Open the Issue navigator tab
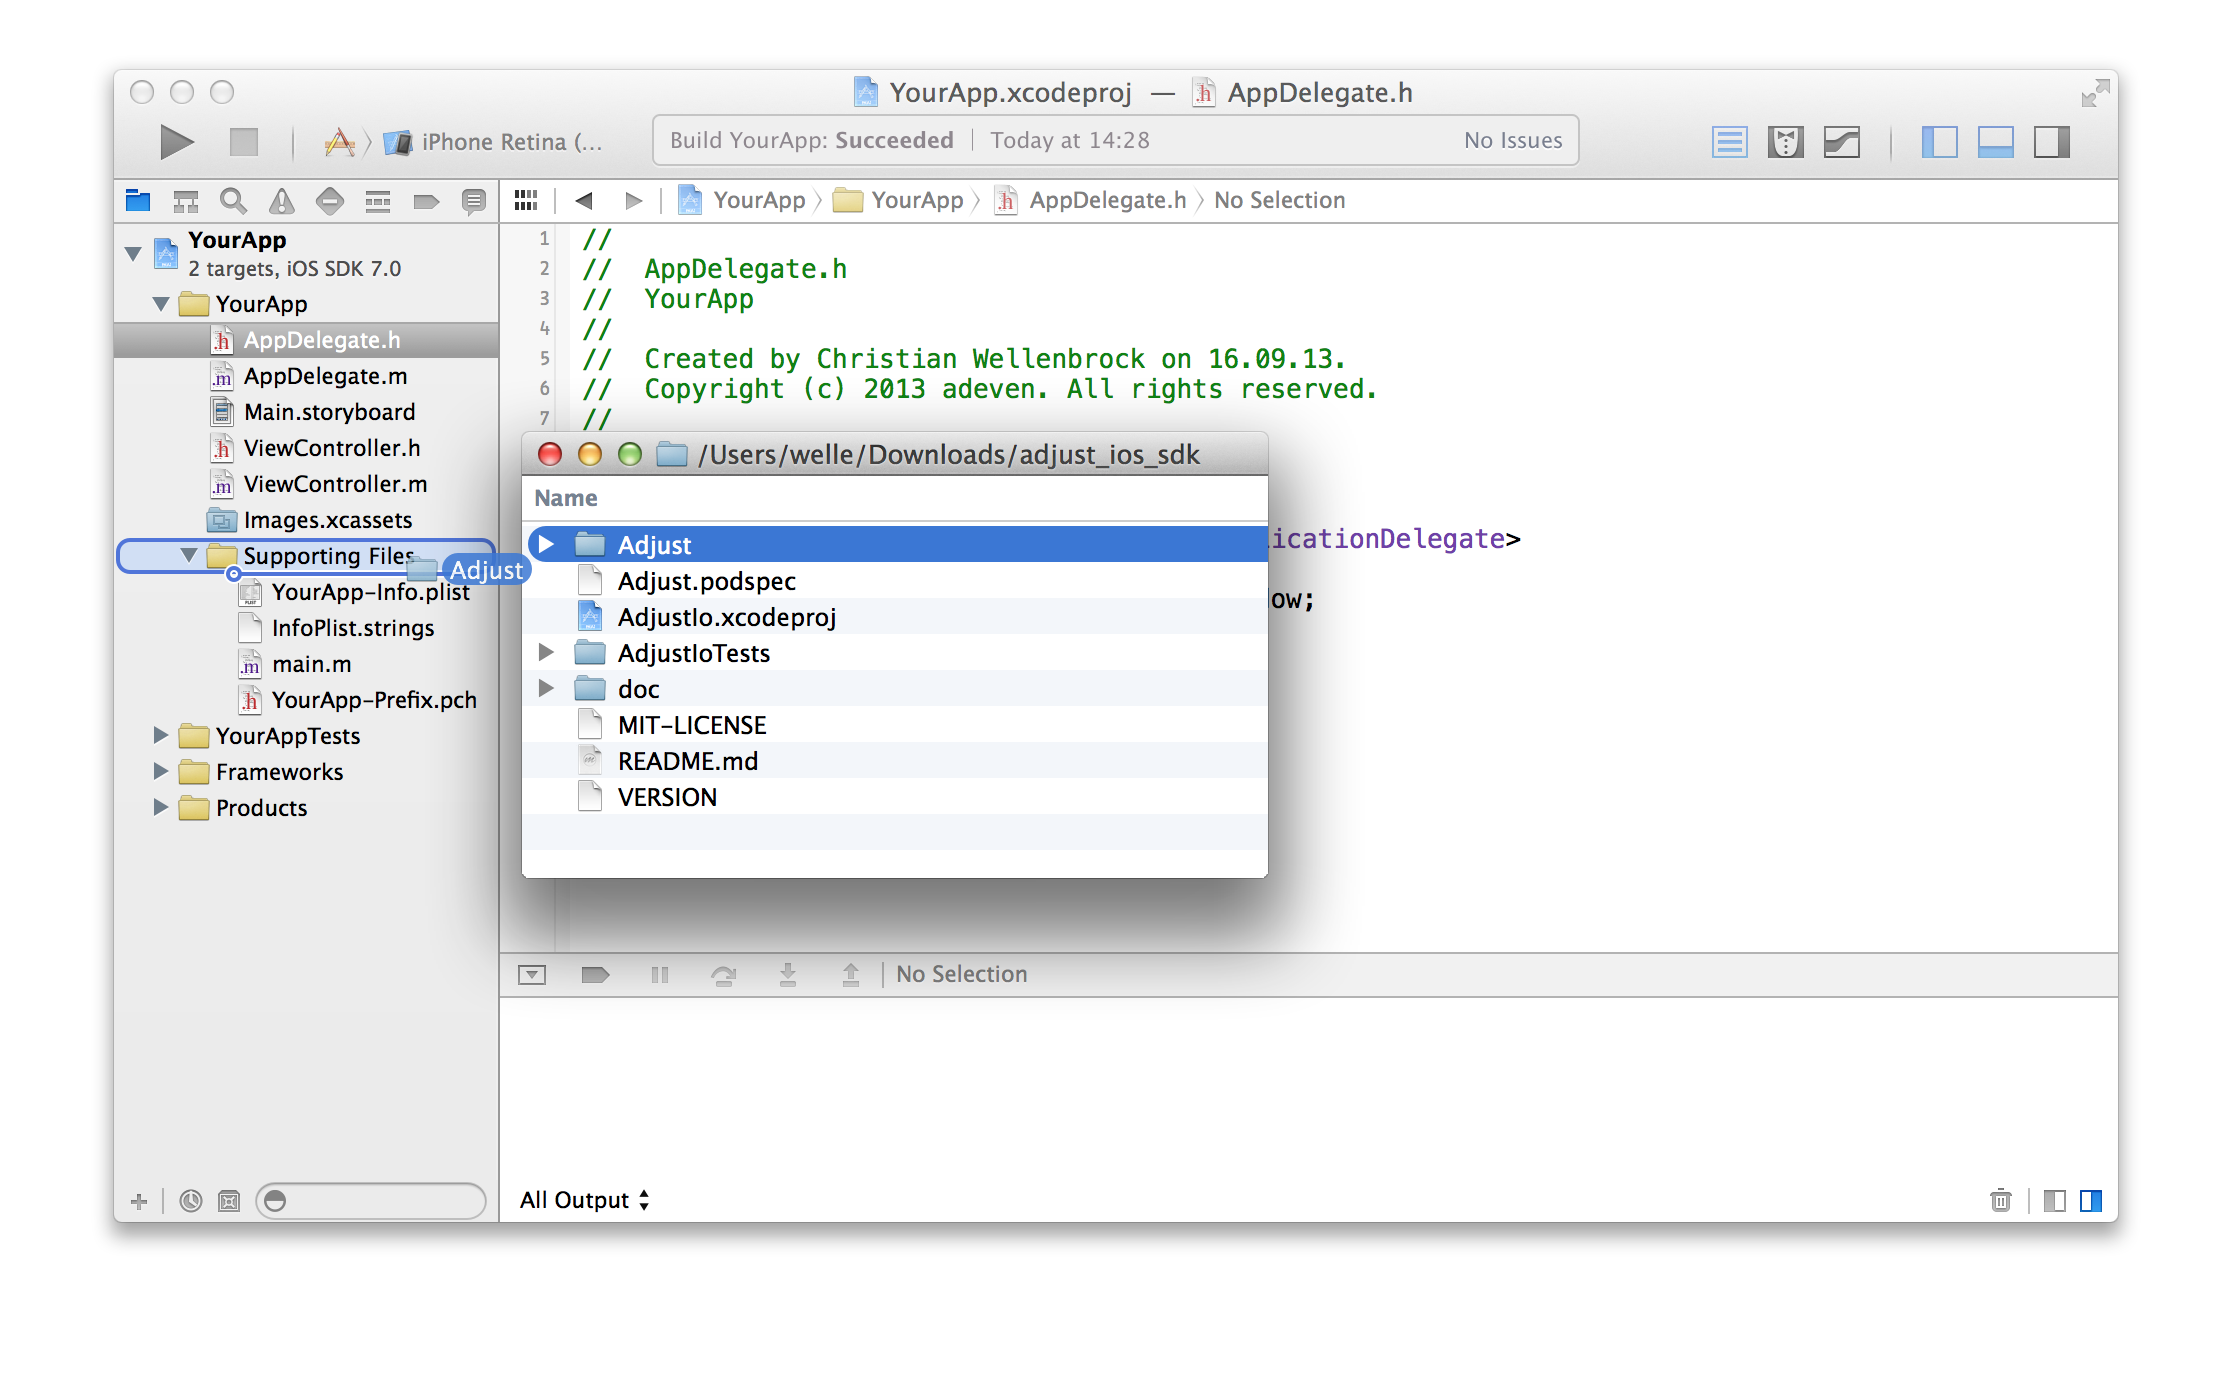The image size is (2232, 1380). 282,201
